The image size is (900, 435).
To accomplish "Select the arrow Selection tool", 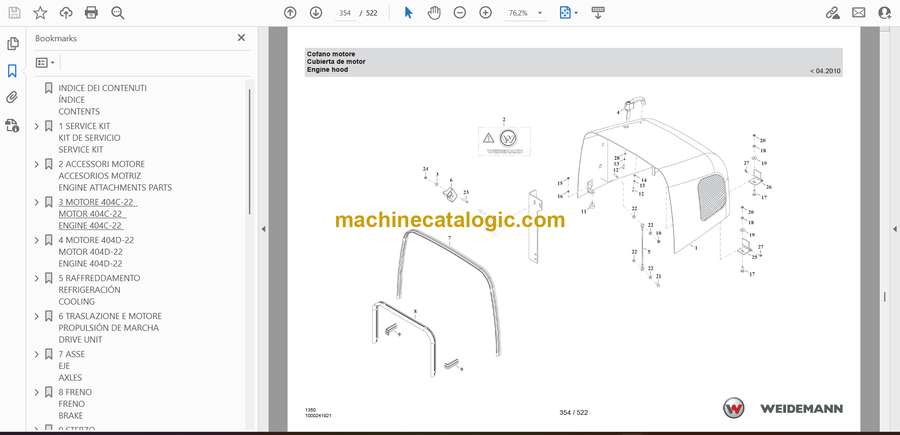I will click(x=408, y=13).
